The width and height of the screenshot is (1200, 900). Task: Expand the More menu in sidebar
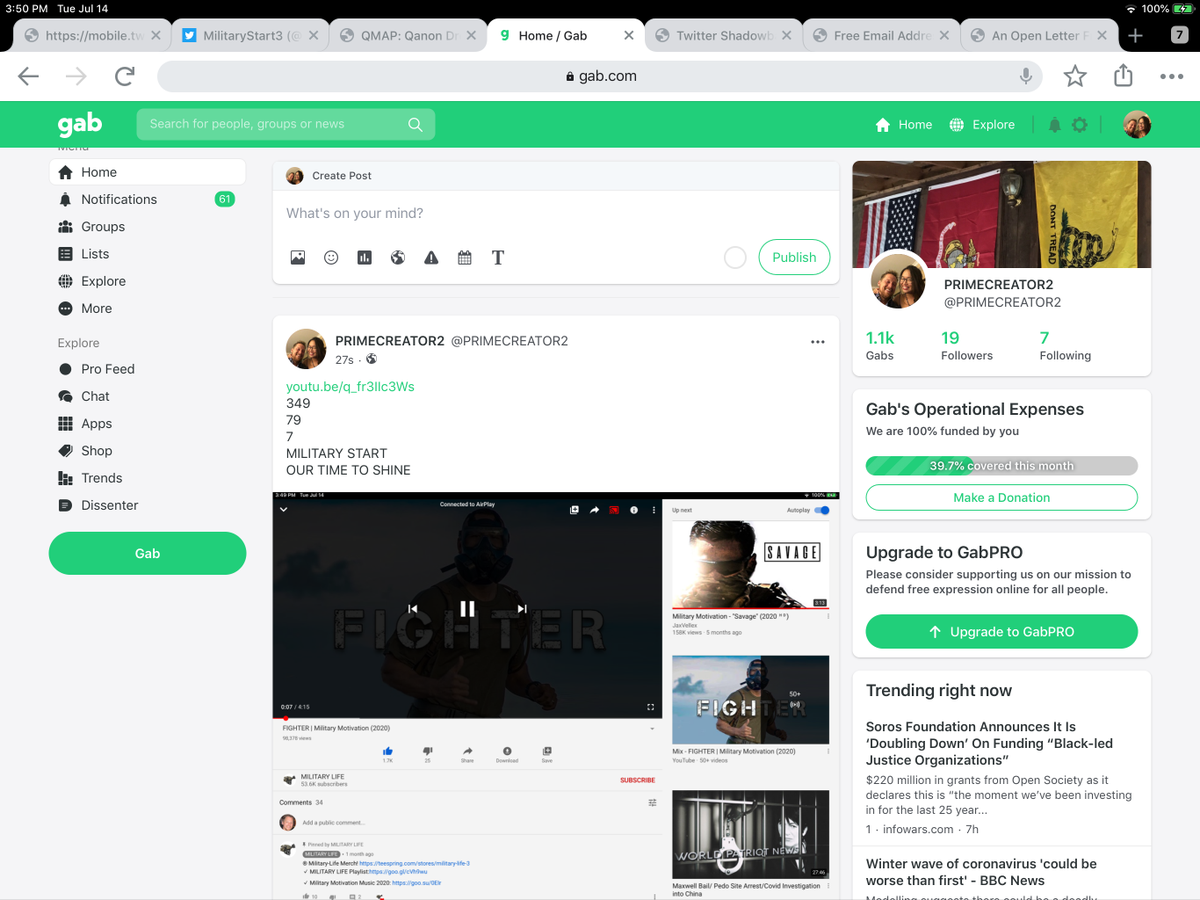click(147, 308)
